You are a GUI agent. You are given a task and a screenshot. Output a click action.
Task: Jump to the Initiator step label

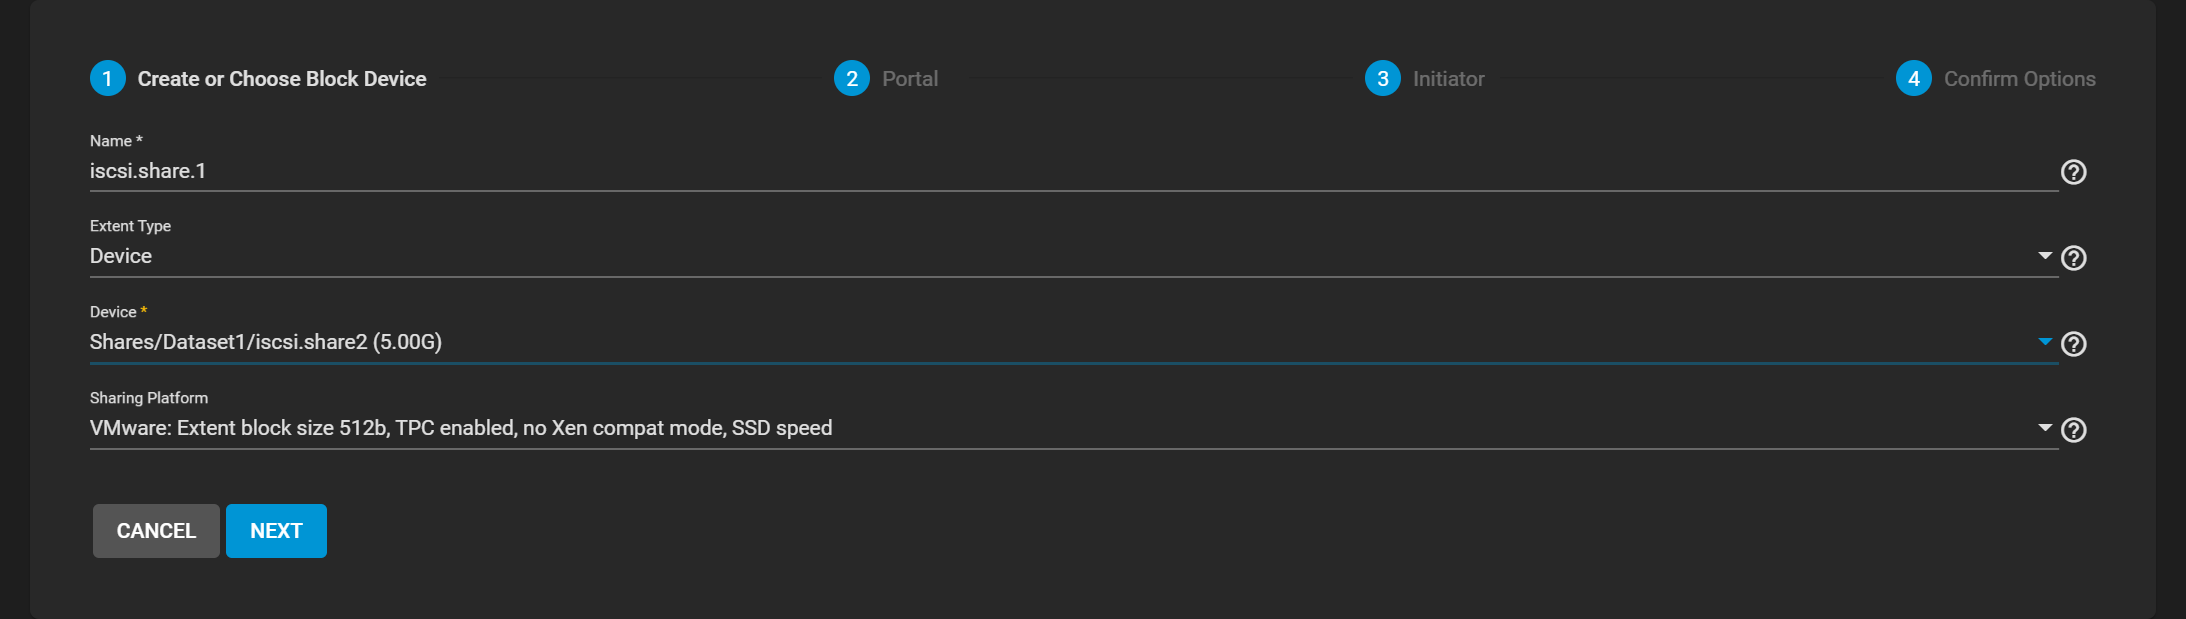[x=1448, y=79]
